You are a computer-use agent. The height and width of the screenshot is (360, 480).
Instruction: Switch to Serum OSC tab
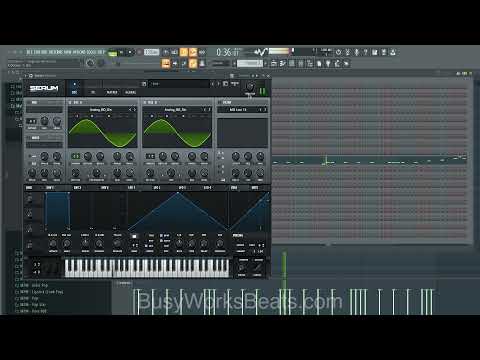[x=74, y=92]
